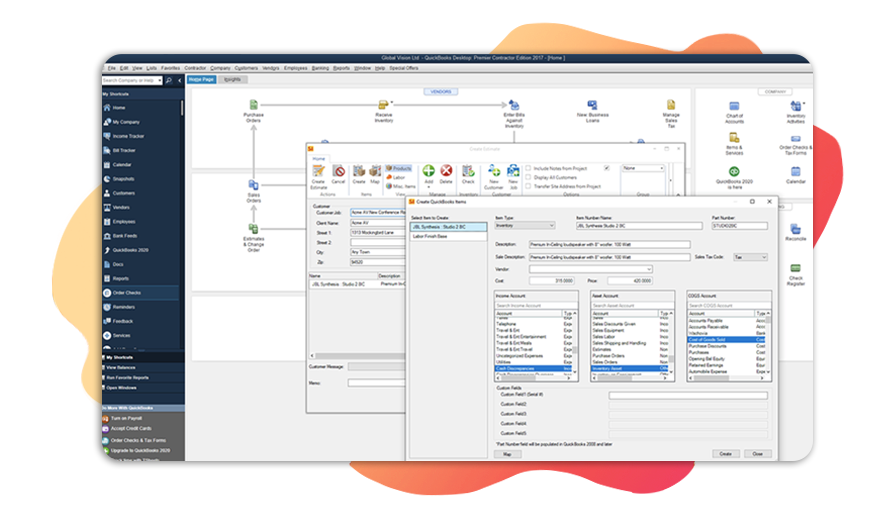Open Inventory Activities icon
872x519 pixels.
[796, 106]
